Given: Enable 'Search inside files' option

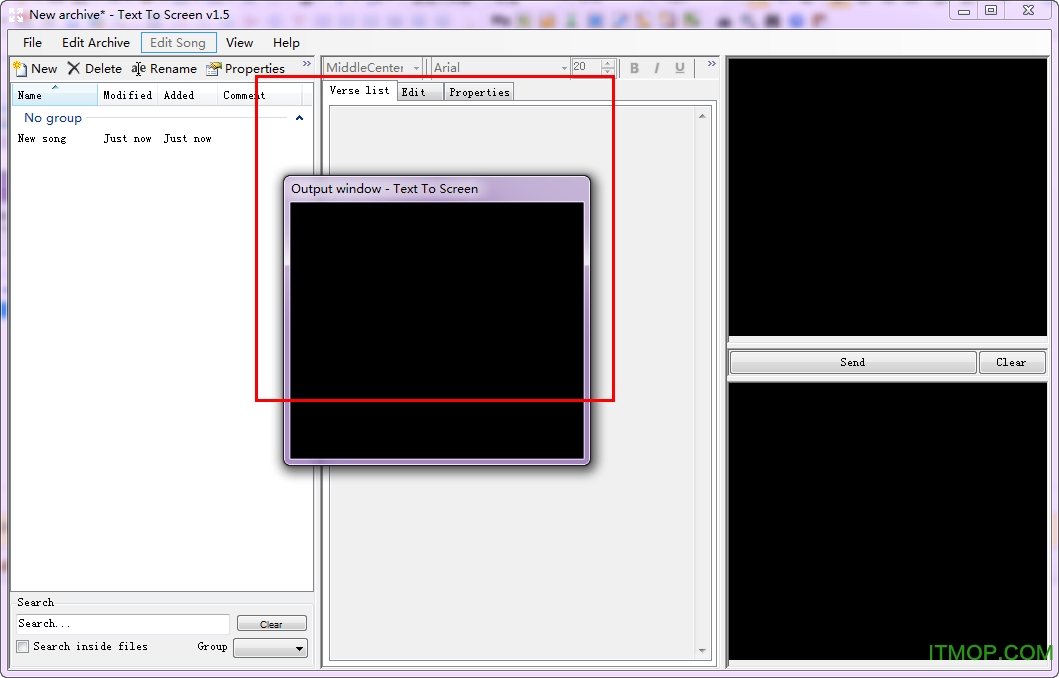Looking at the screenshot, I should pyautogui.click(x=23, y=647).
